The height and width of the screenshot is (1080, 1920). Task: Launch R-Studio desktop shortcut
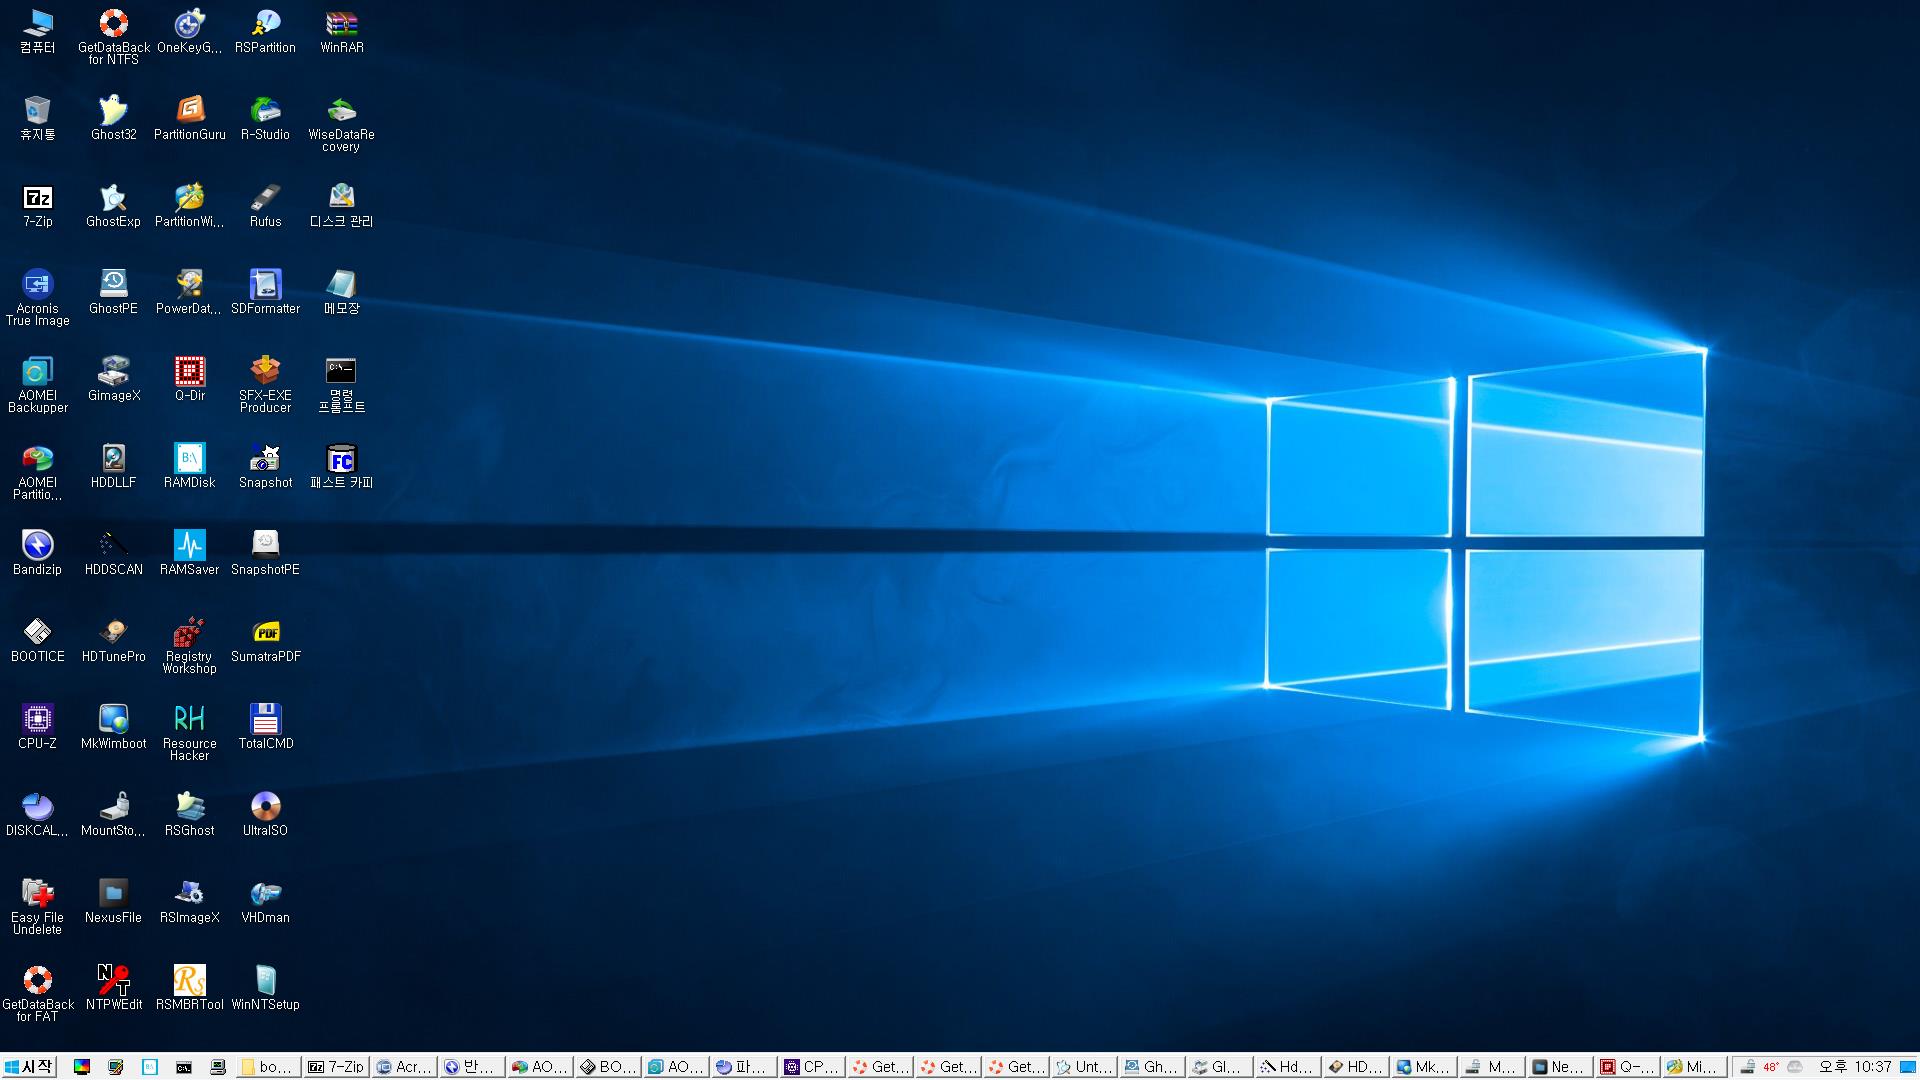click(266, 118)
